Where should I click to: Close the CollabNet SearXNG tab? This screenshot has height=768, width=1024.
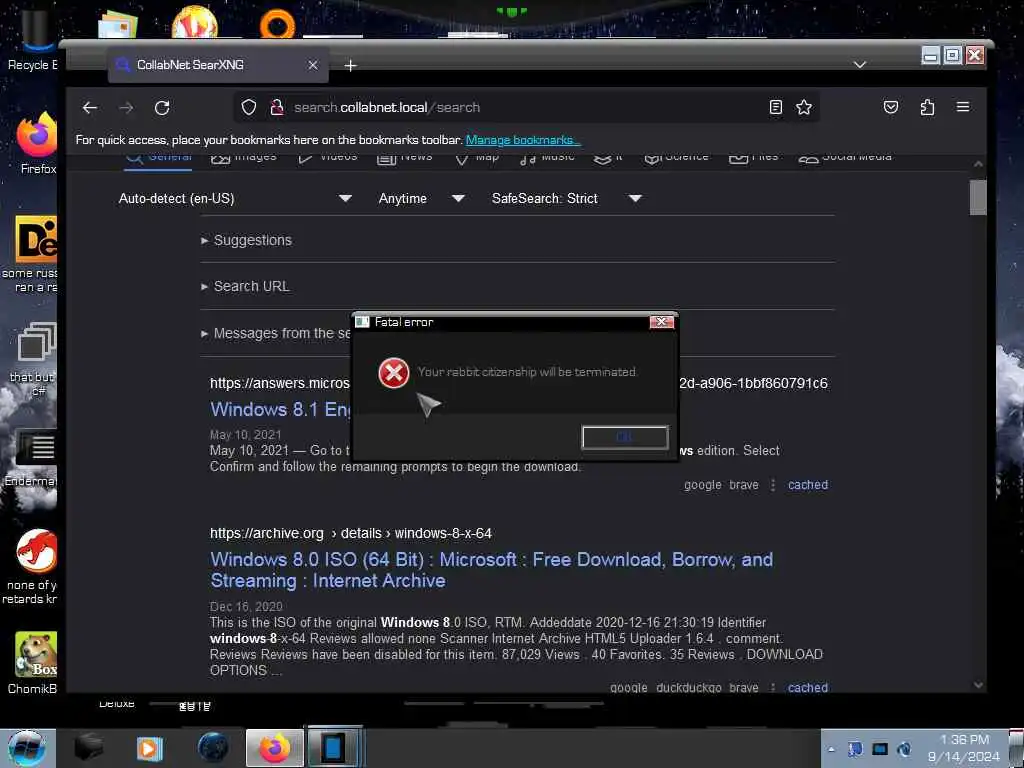click(x=313, y=65)
